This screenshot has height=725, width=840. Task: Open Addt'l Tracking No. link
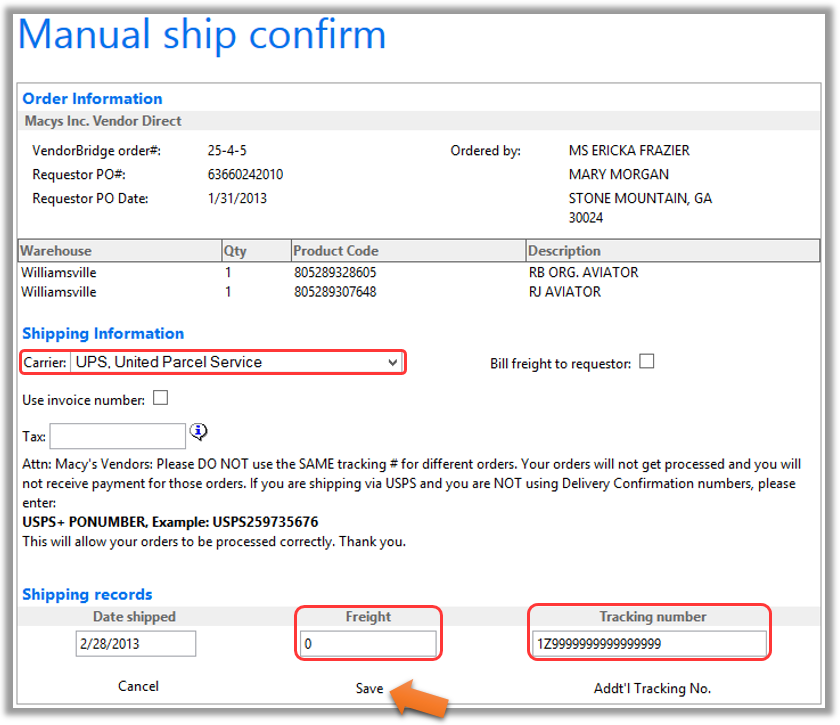pos(652,688)
